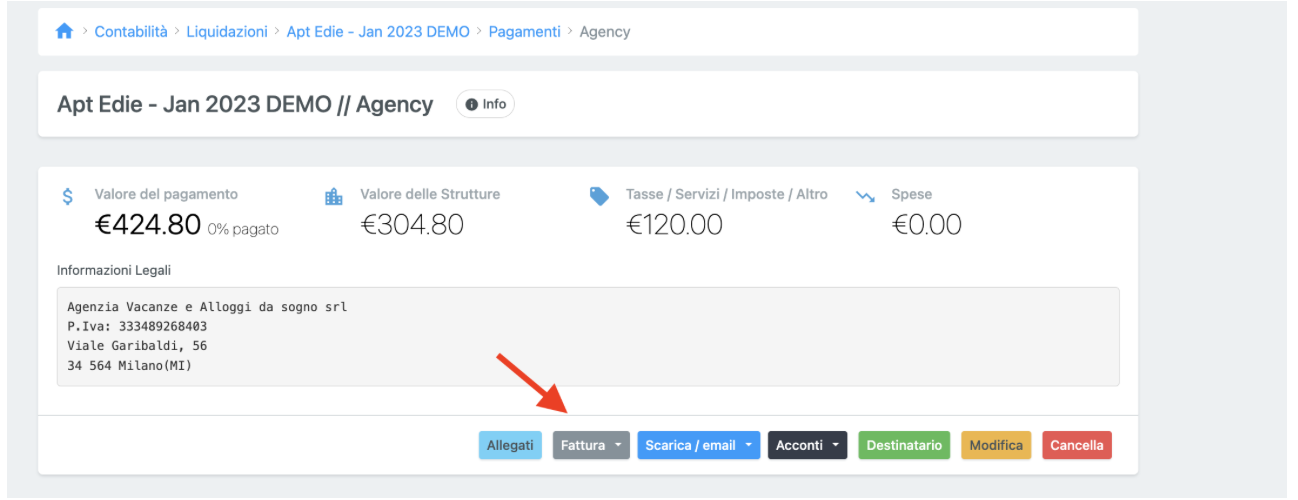Click the red Cancella button
Screen dimensions: 1298x500
coord(1076,445)
